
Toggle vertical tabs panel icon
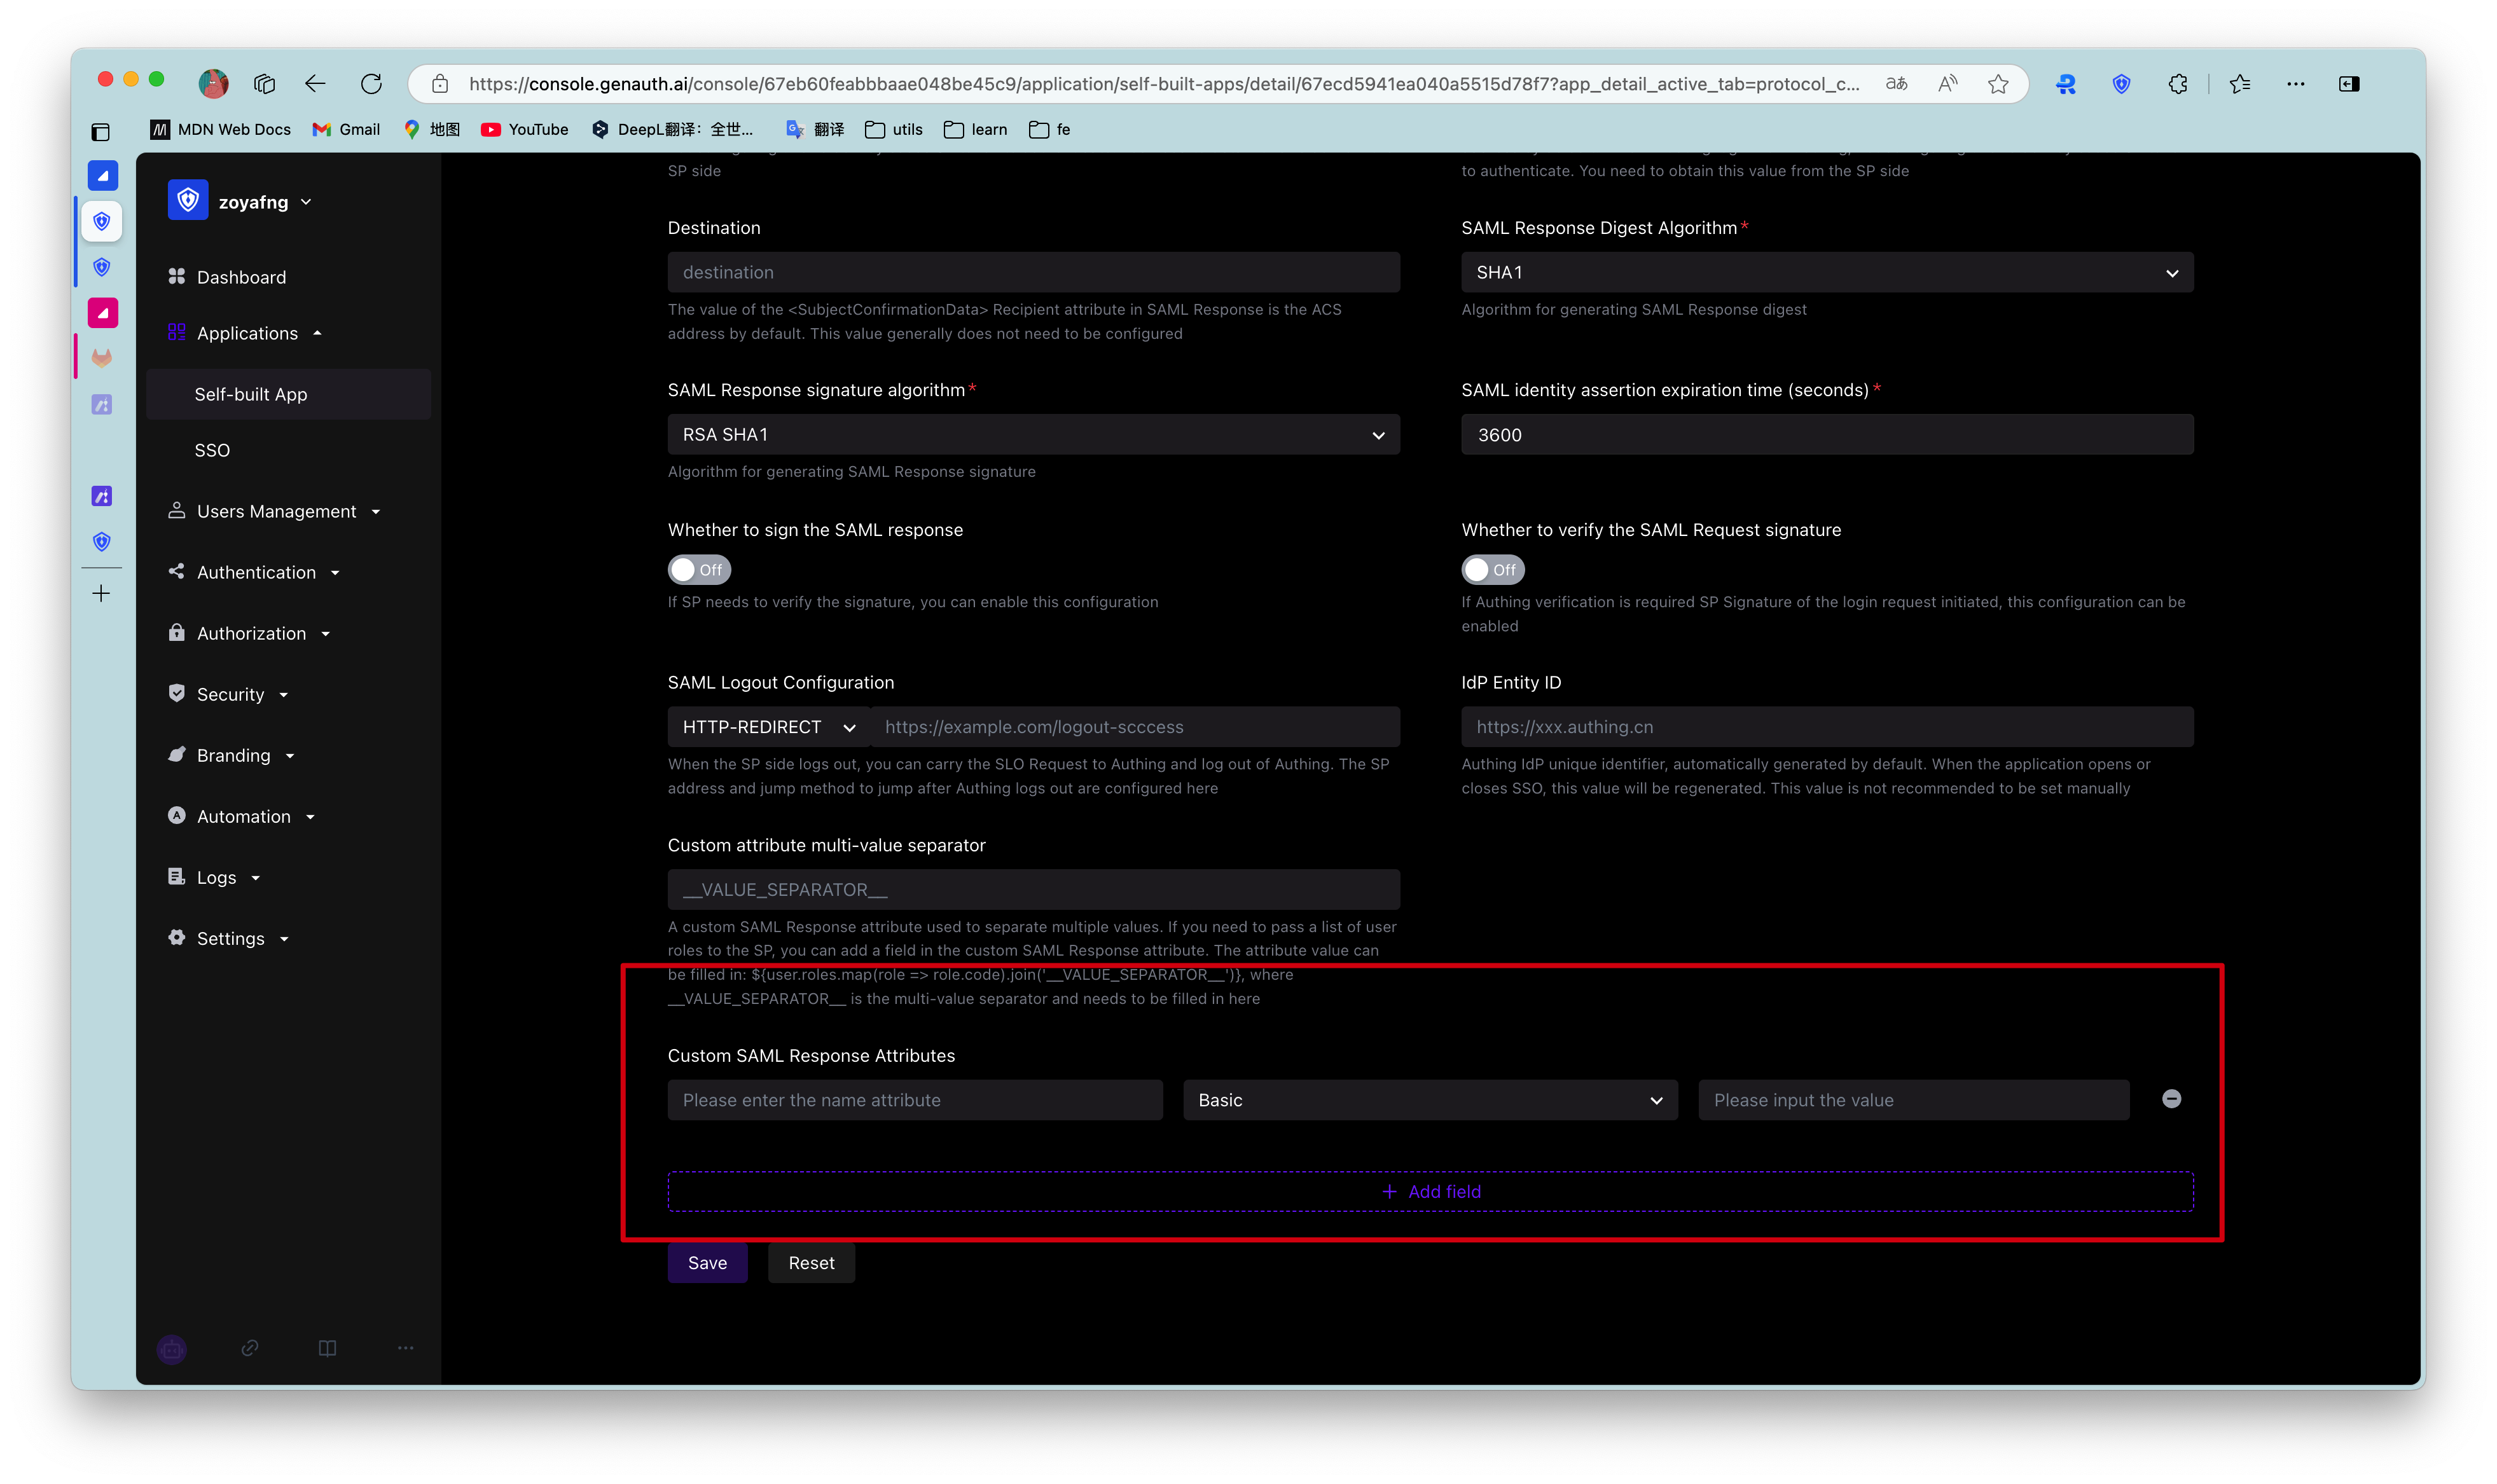(x=101, y=131)
